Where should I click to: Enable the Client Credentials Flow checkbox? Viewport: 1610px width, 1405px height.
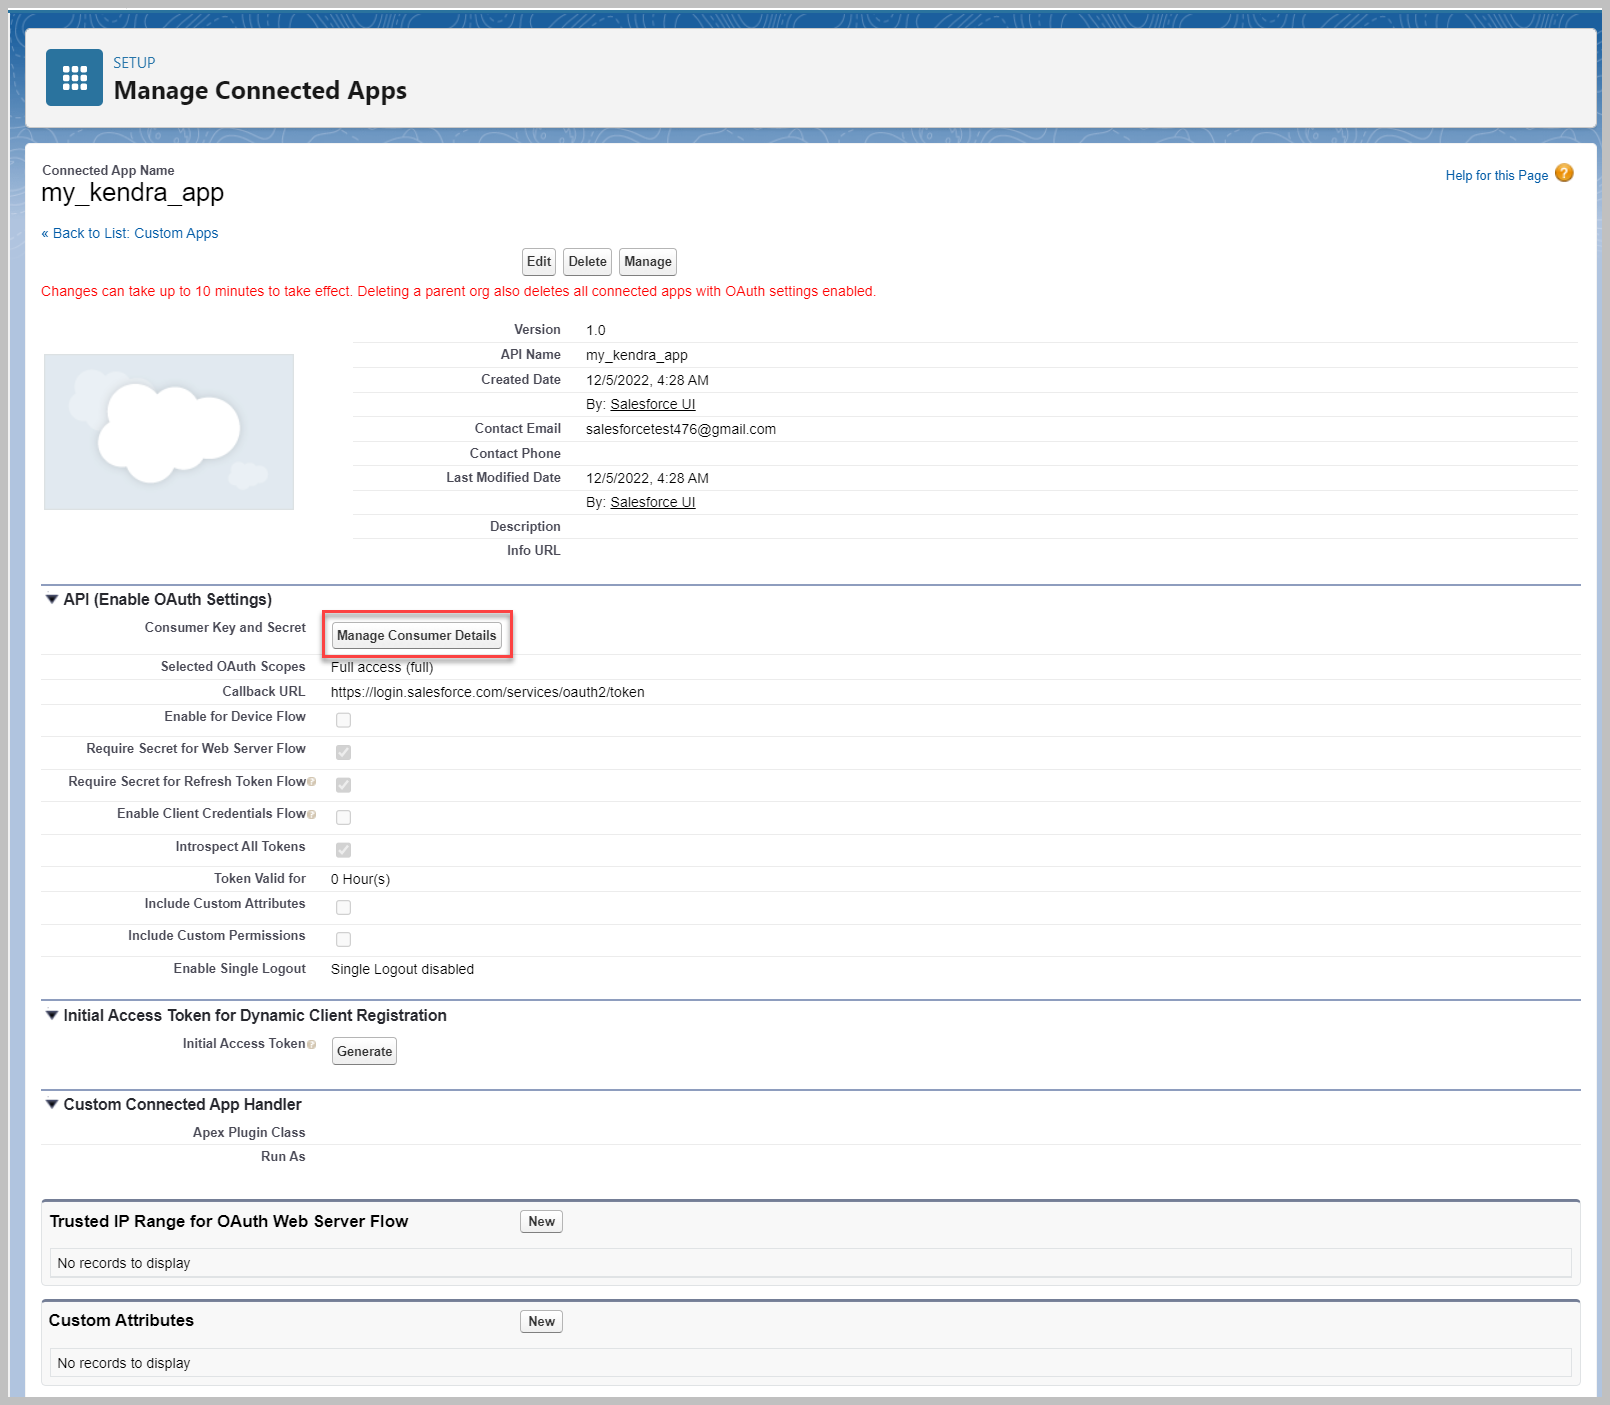[x=343, y=817]
